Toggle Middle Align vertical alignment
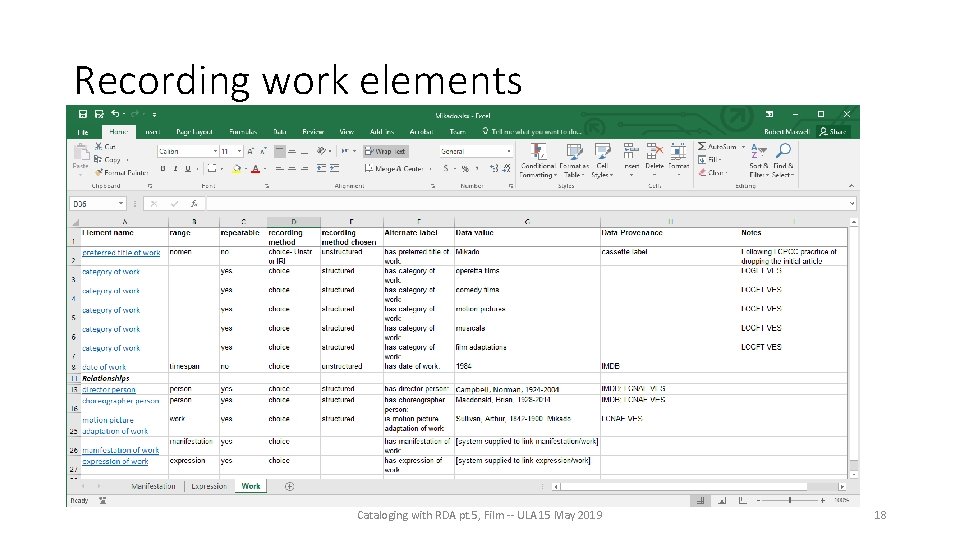960x540 pixels. tap(292, 151)
